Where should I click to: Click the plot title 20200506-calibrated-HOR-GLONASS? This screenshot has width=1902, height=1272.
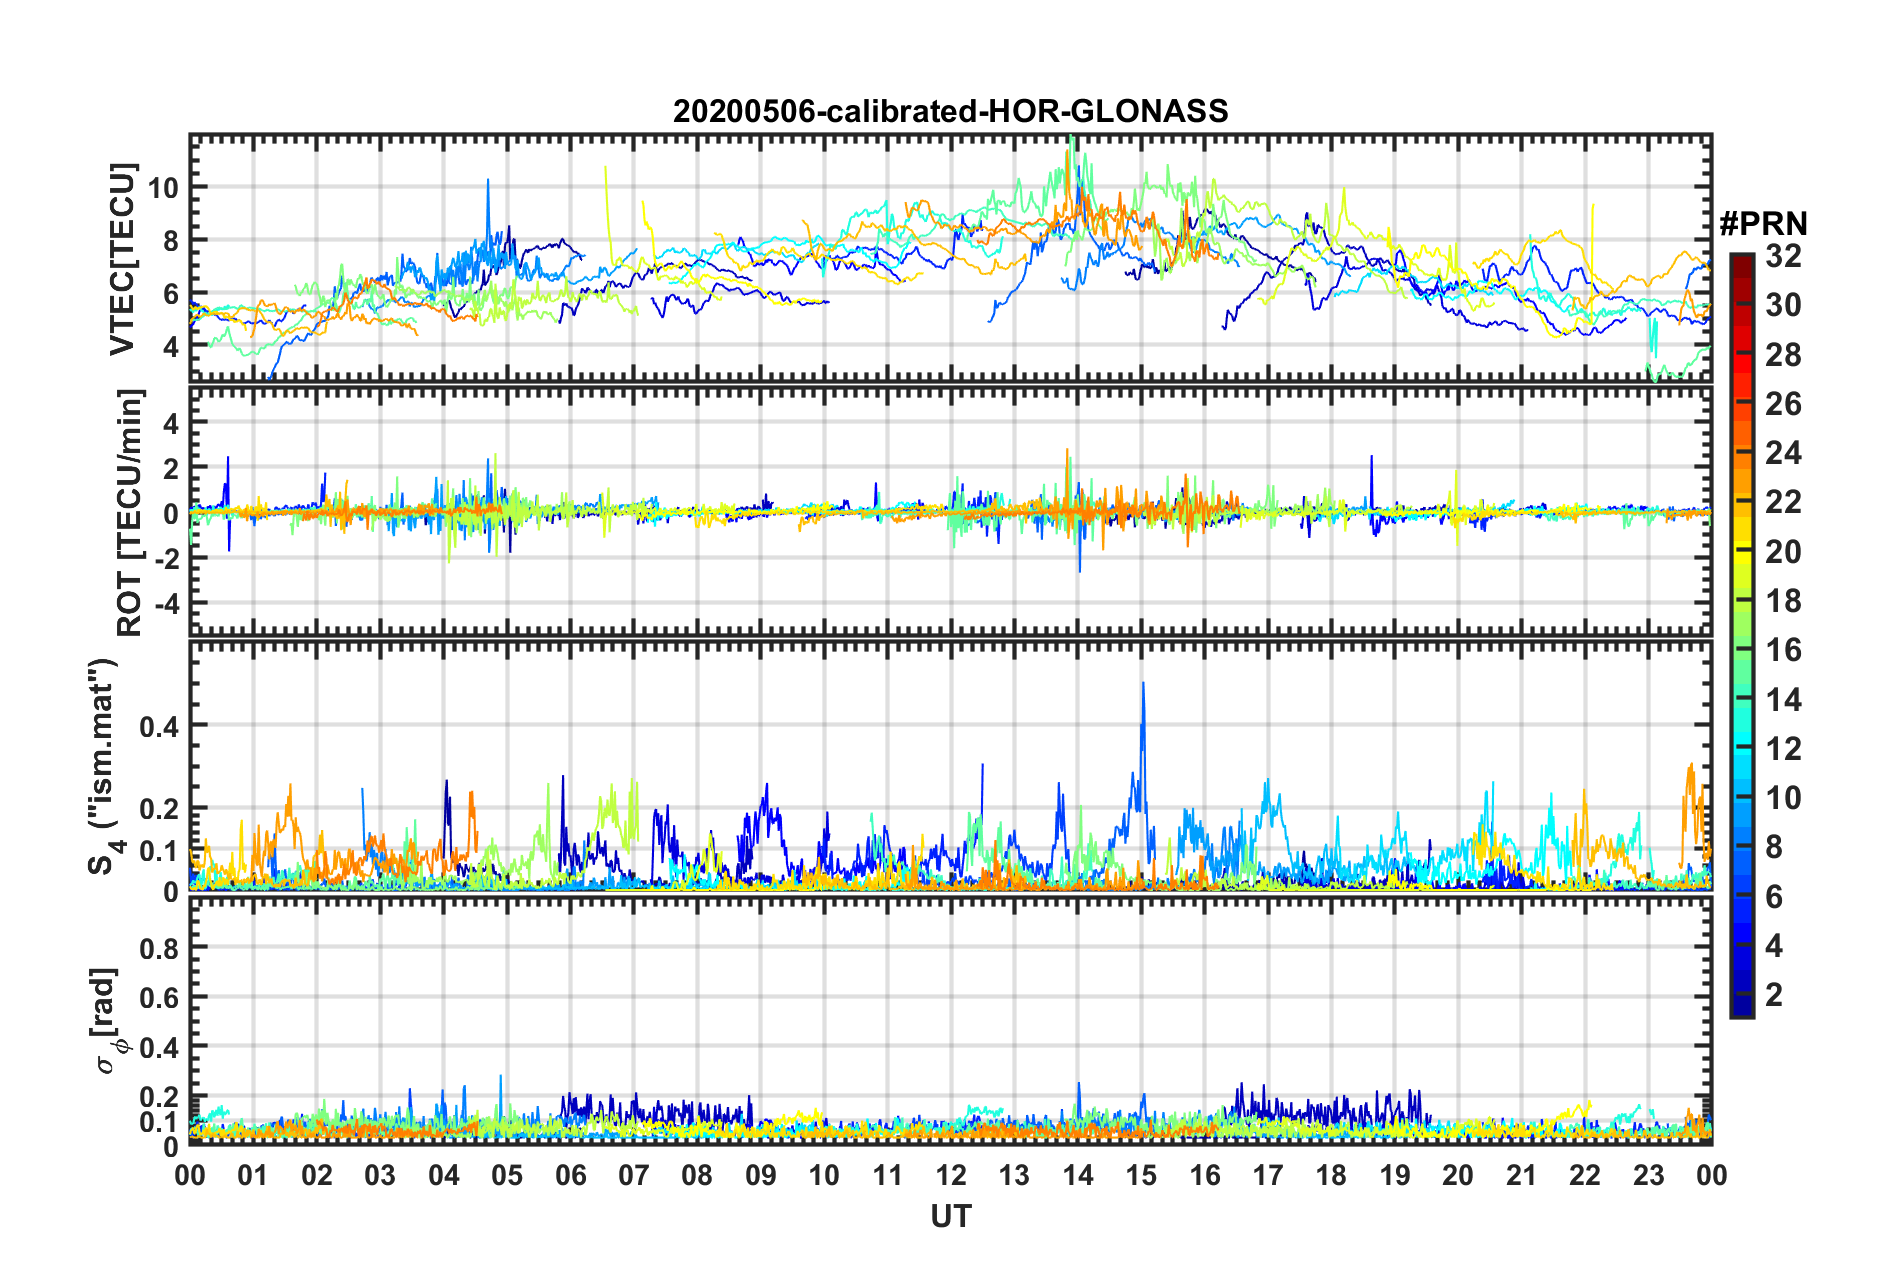(x=950, y=111)
